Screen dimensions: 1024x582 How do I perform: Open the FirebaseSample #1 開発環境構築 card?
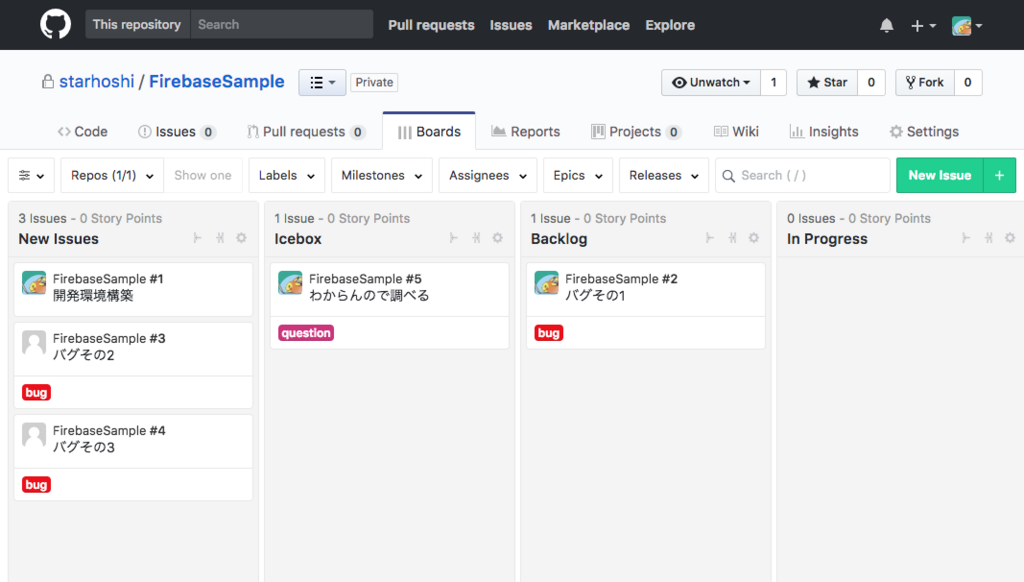pos(133,289)
